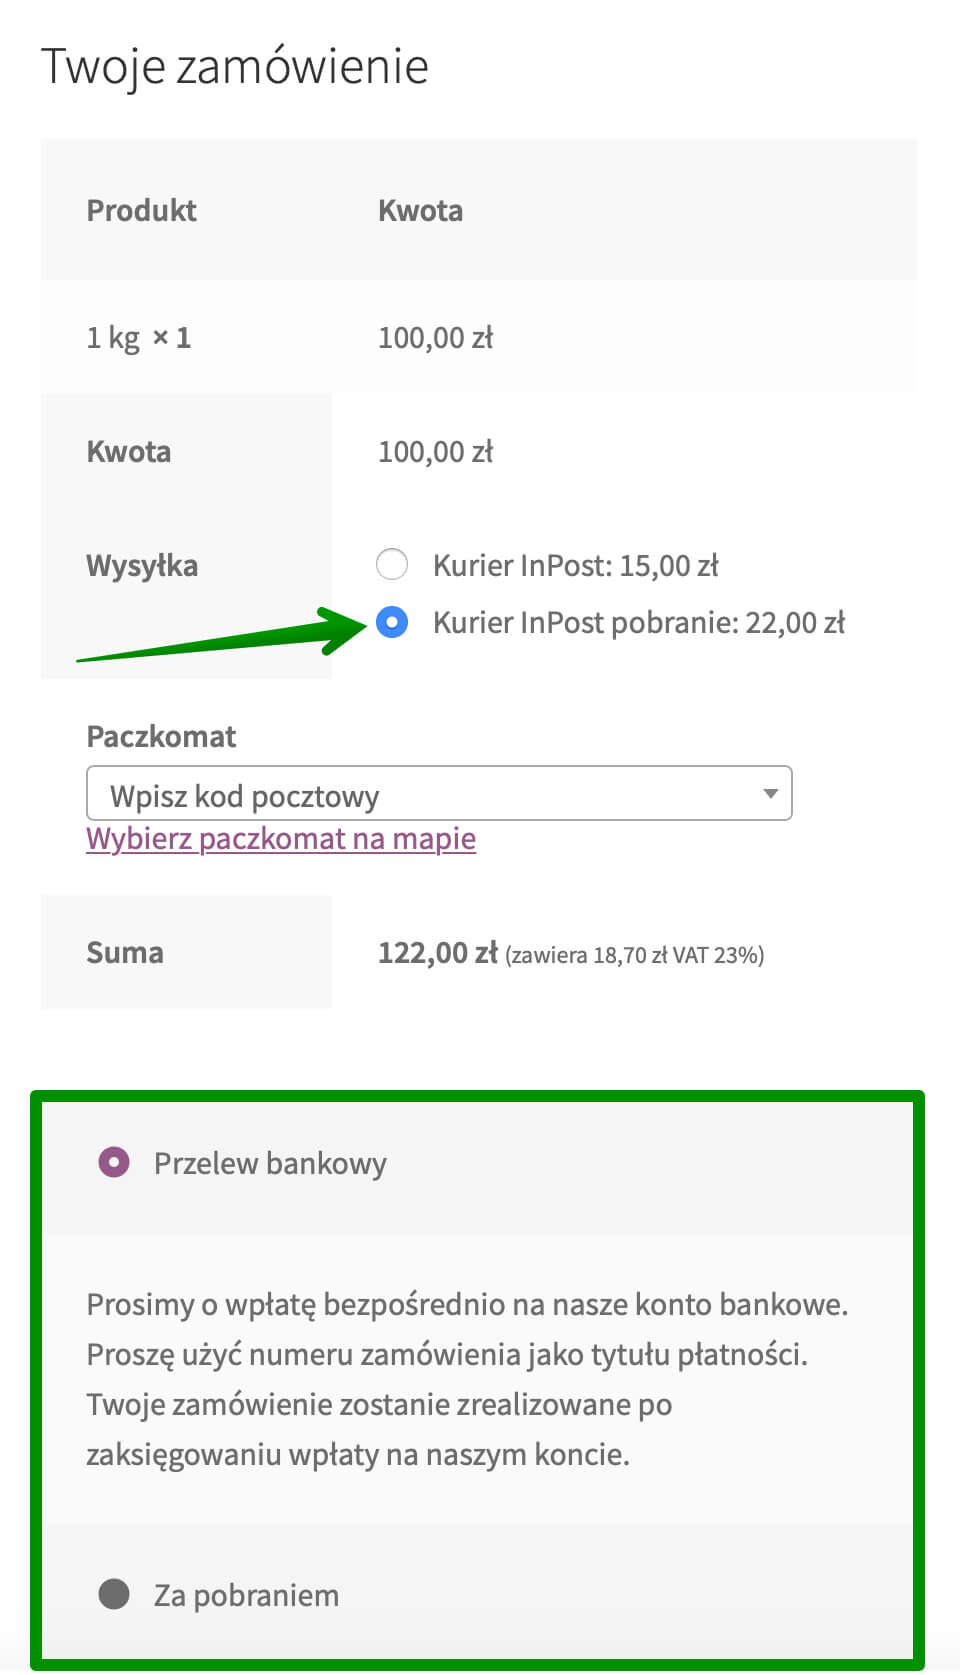Screen dimensions: 960x1675
Task: Click the Kurier InPost: 15,00 zł label
Action: point(575,566)
